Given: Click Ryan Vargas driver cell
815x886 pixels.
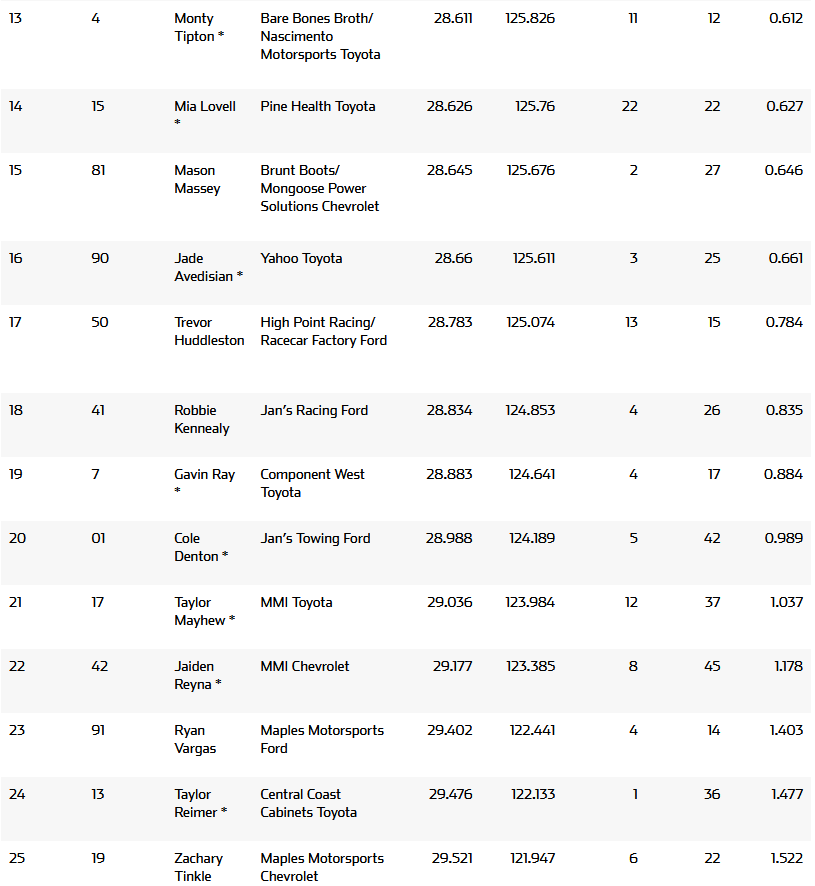Looking at the screenshot, I should tap(197, 739).
